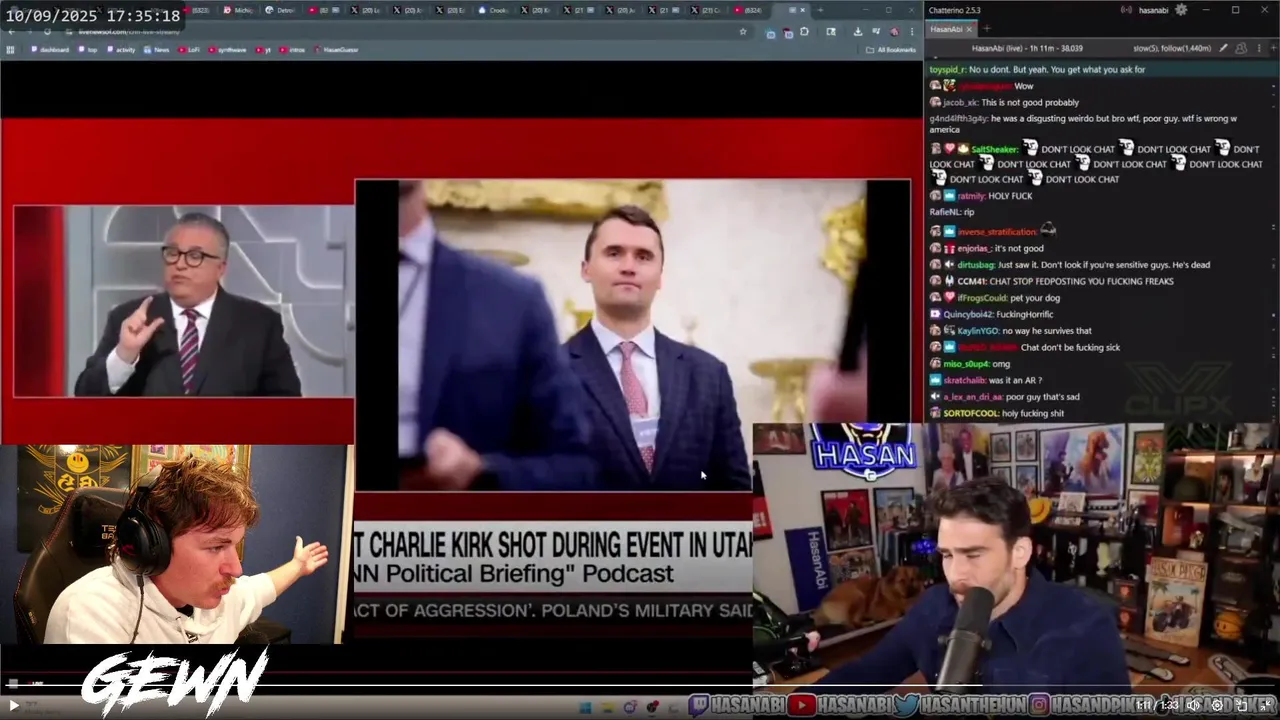This screenshot has height=720, width=1280.
Task: Open the intros bookmark
Action: pyautogui.click(x=293, y=49)
